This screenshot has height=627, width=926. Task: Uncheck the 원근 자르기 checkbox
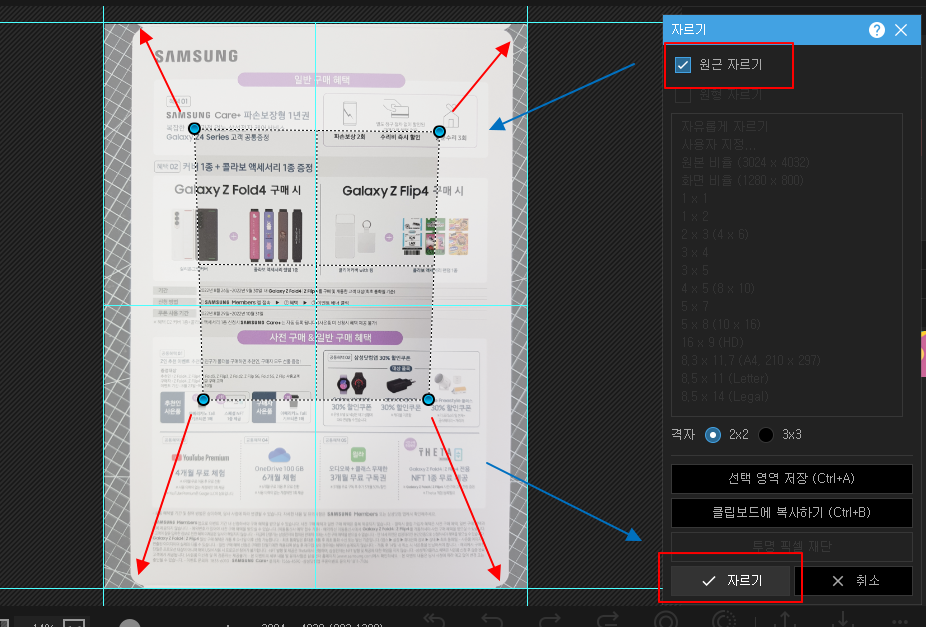pyautogui.click(x=683, y=65)
